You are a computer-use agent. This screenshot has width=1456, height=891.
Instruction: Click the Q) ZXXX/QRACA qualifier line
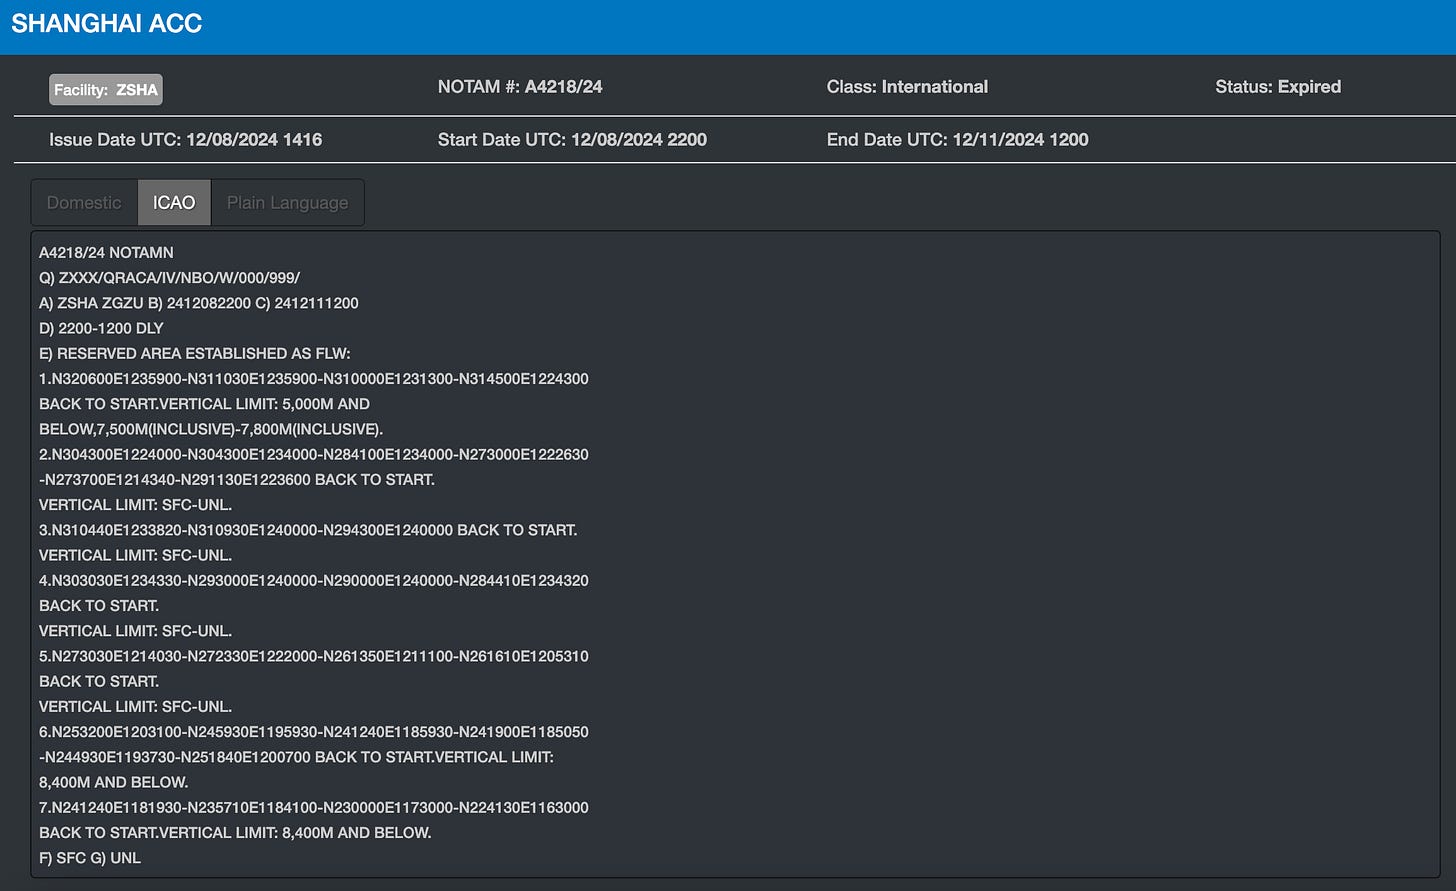click(169, 278)
